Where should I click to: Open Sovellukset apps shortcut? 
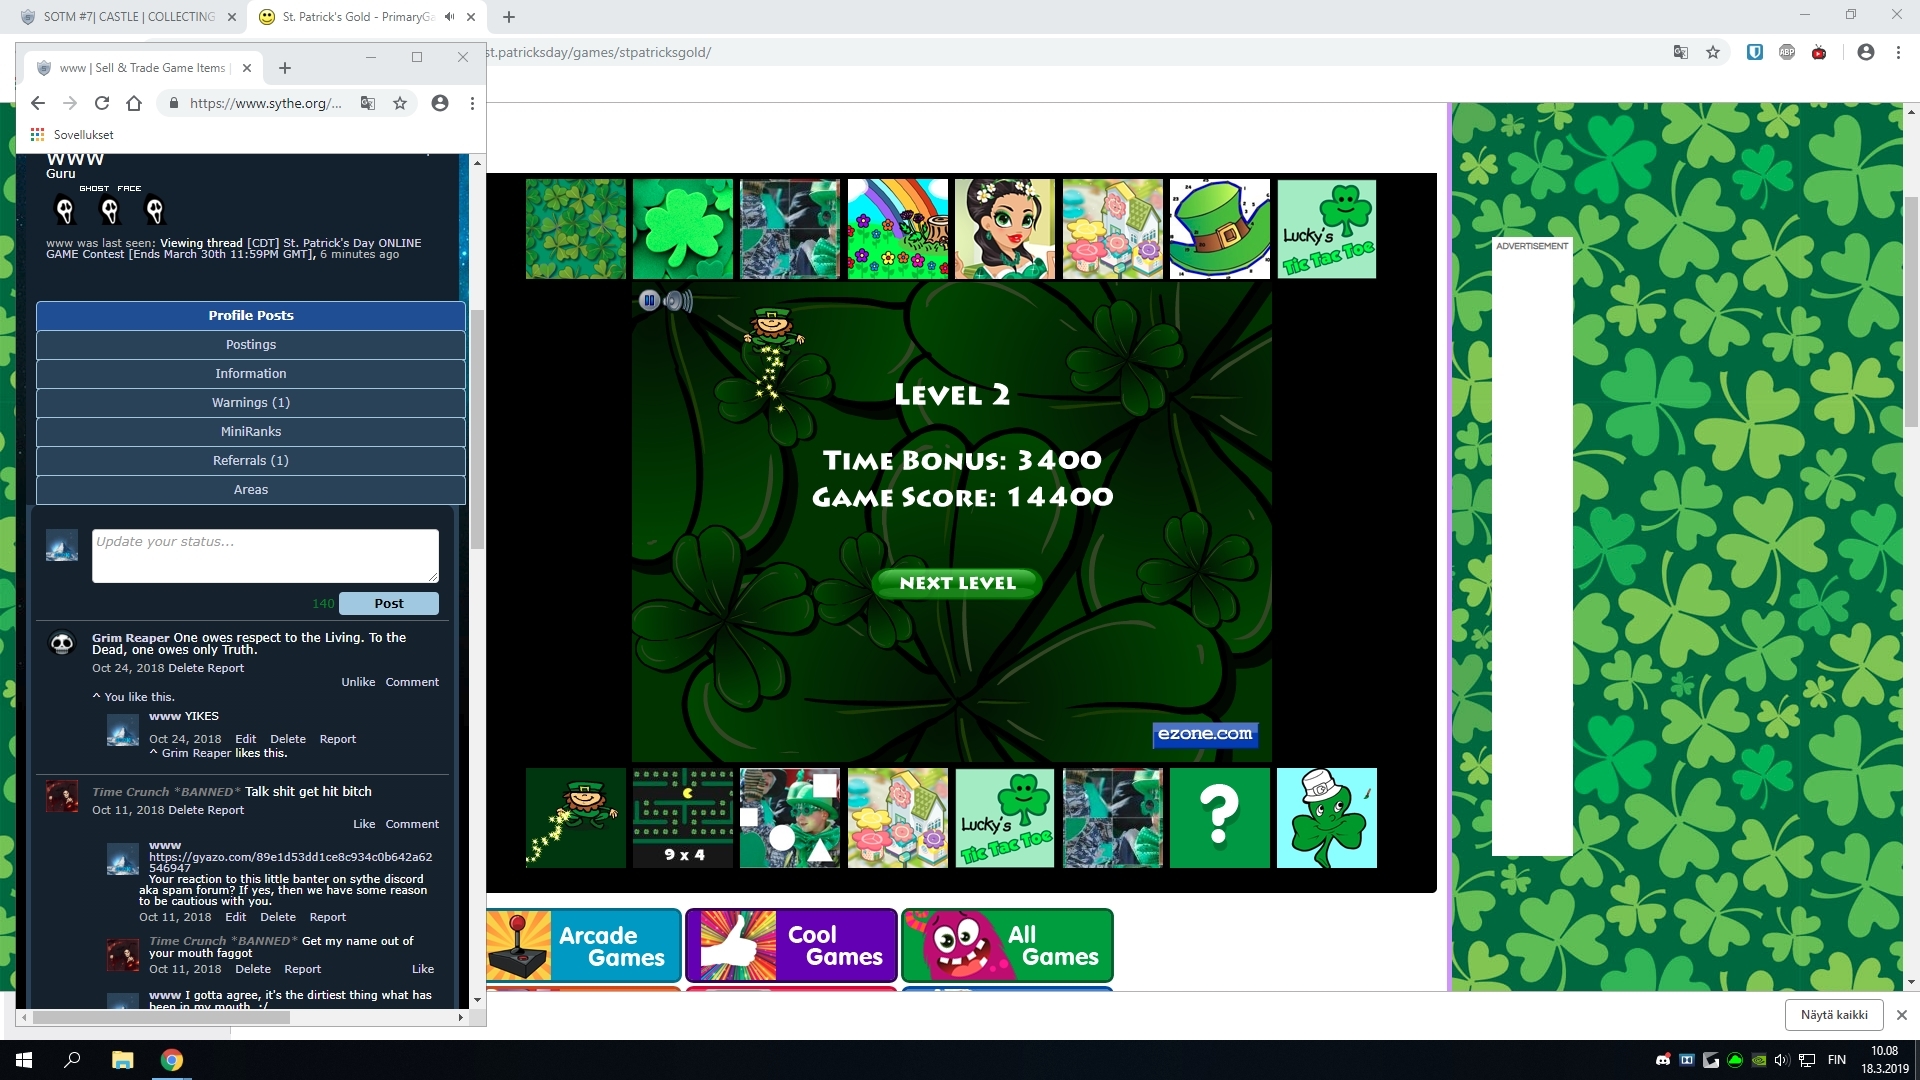[72, 134]
